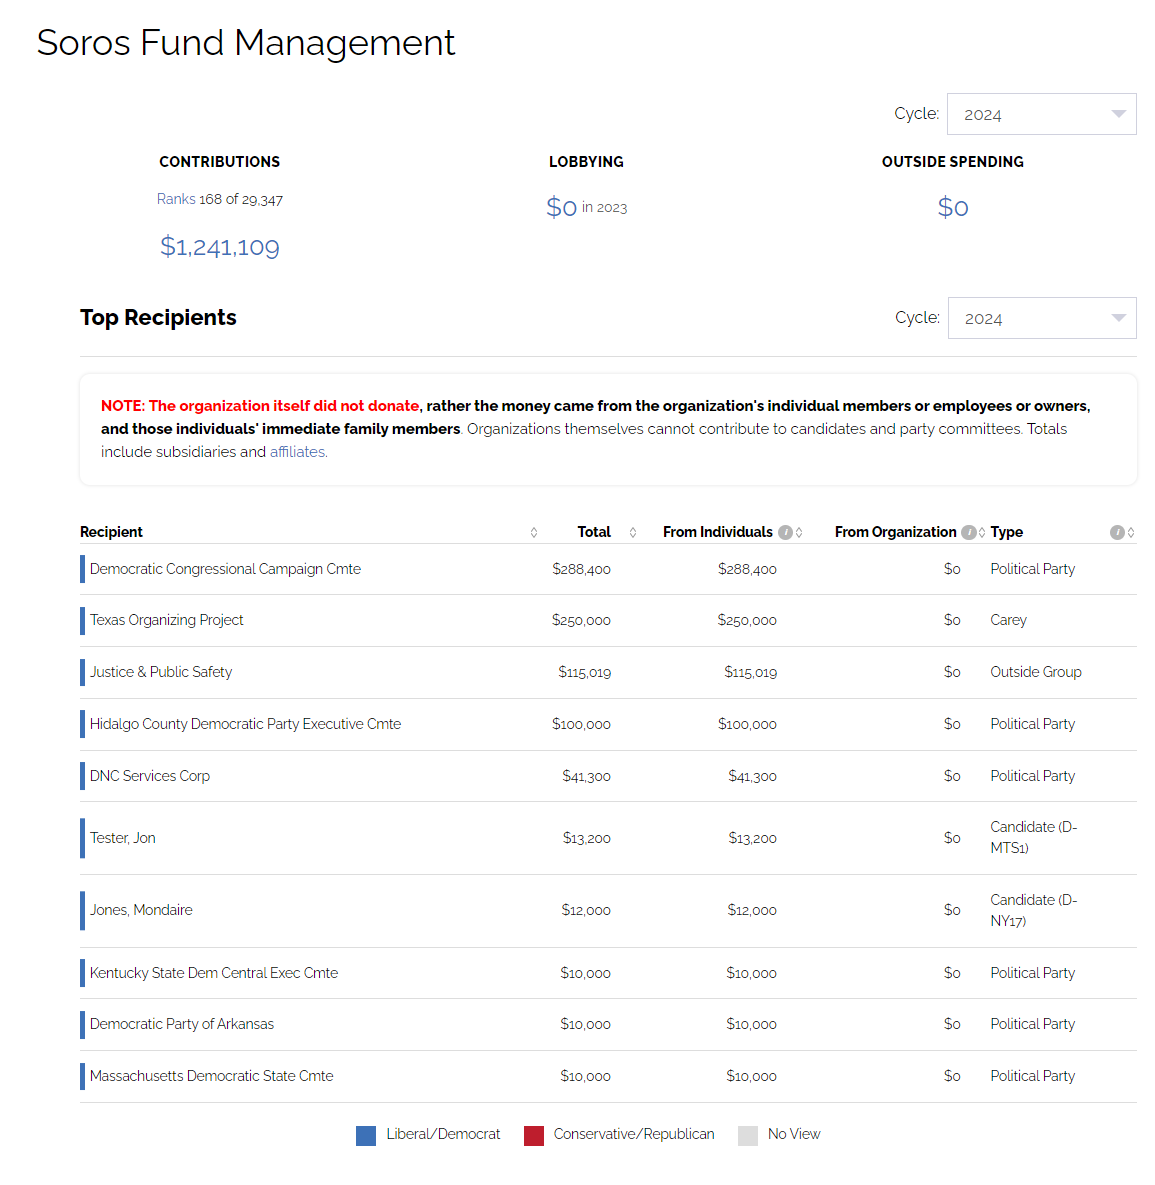The height and width of the screenshot is (1185, 1155).
Task: Click the Carey type for Texas Organizing Project
Action: (x=1008, y=620)
